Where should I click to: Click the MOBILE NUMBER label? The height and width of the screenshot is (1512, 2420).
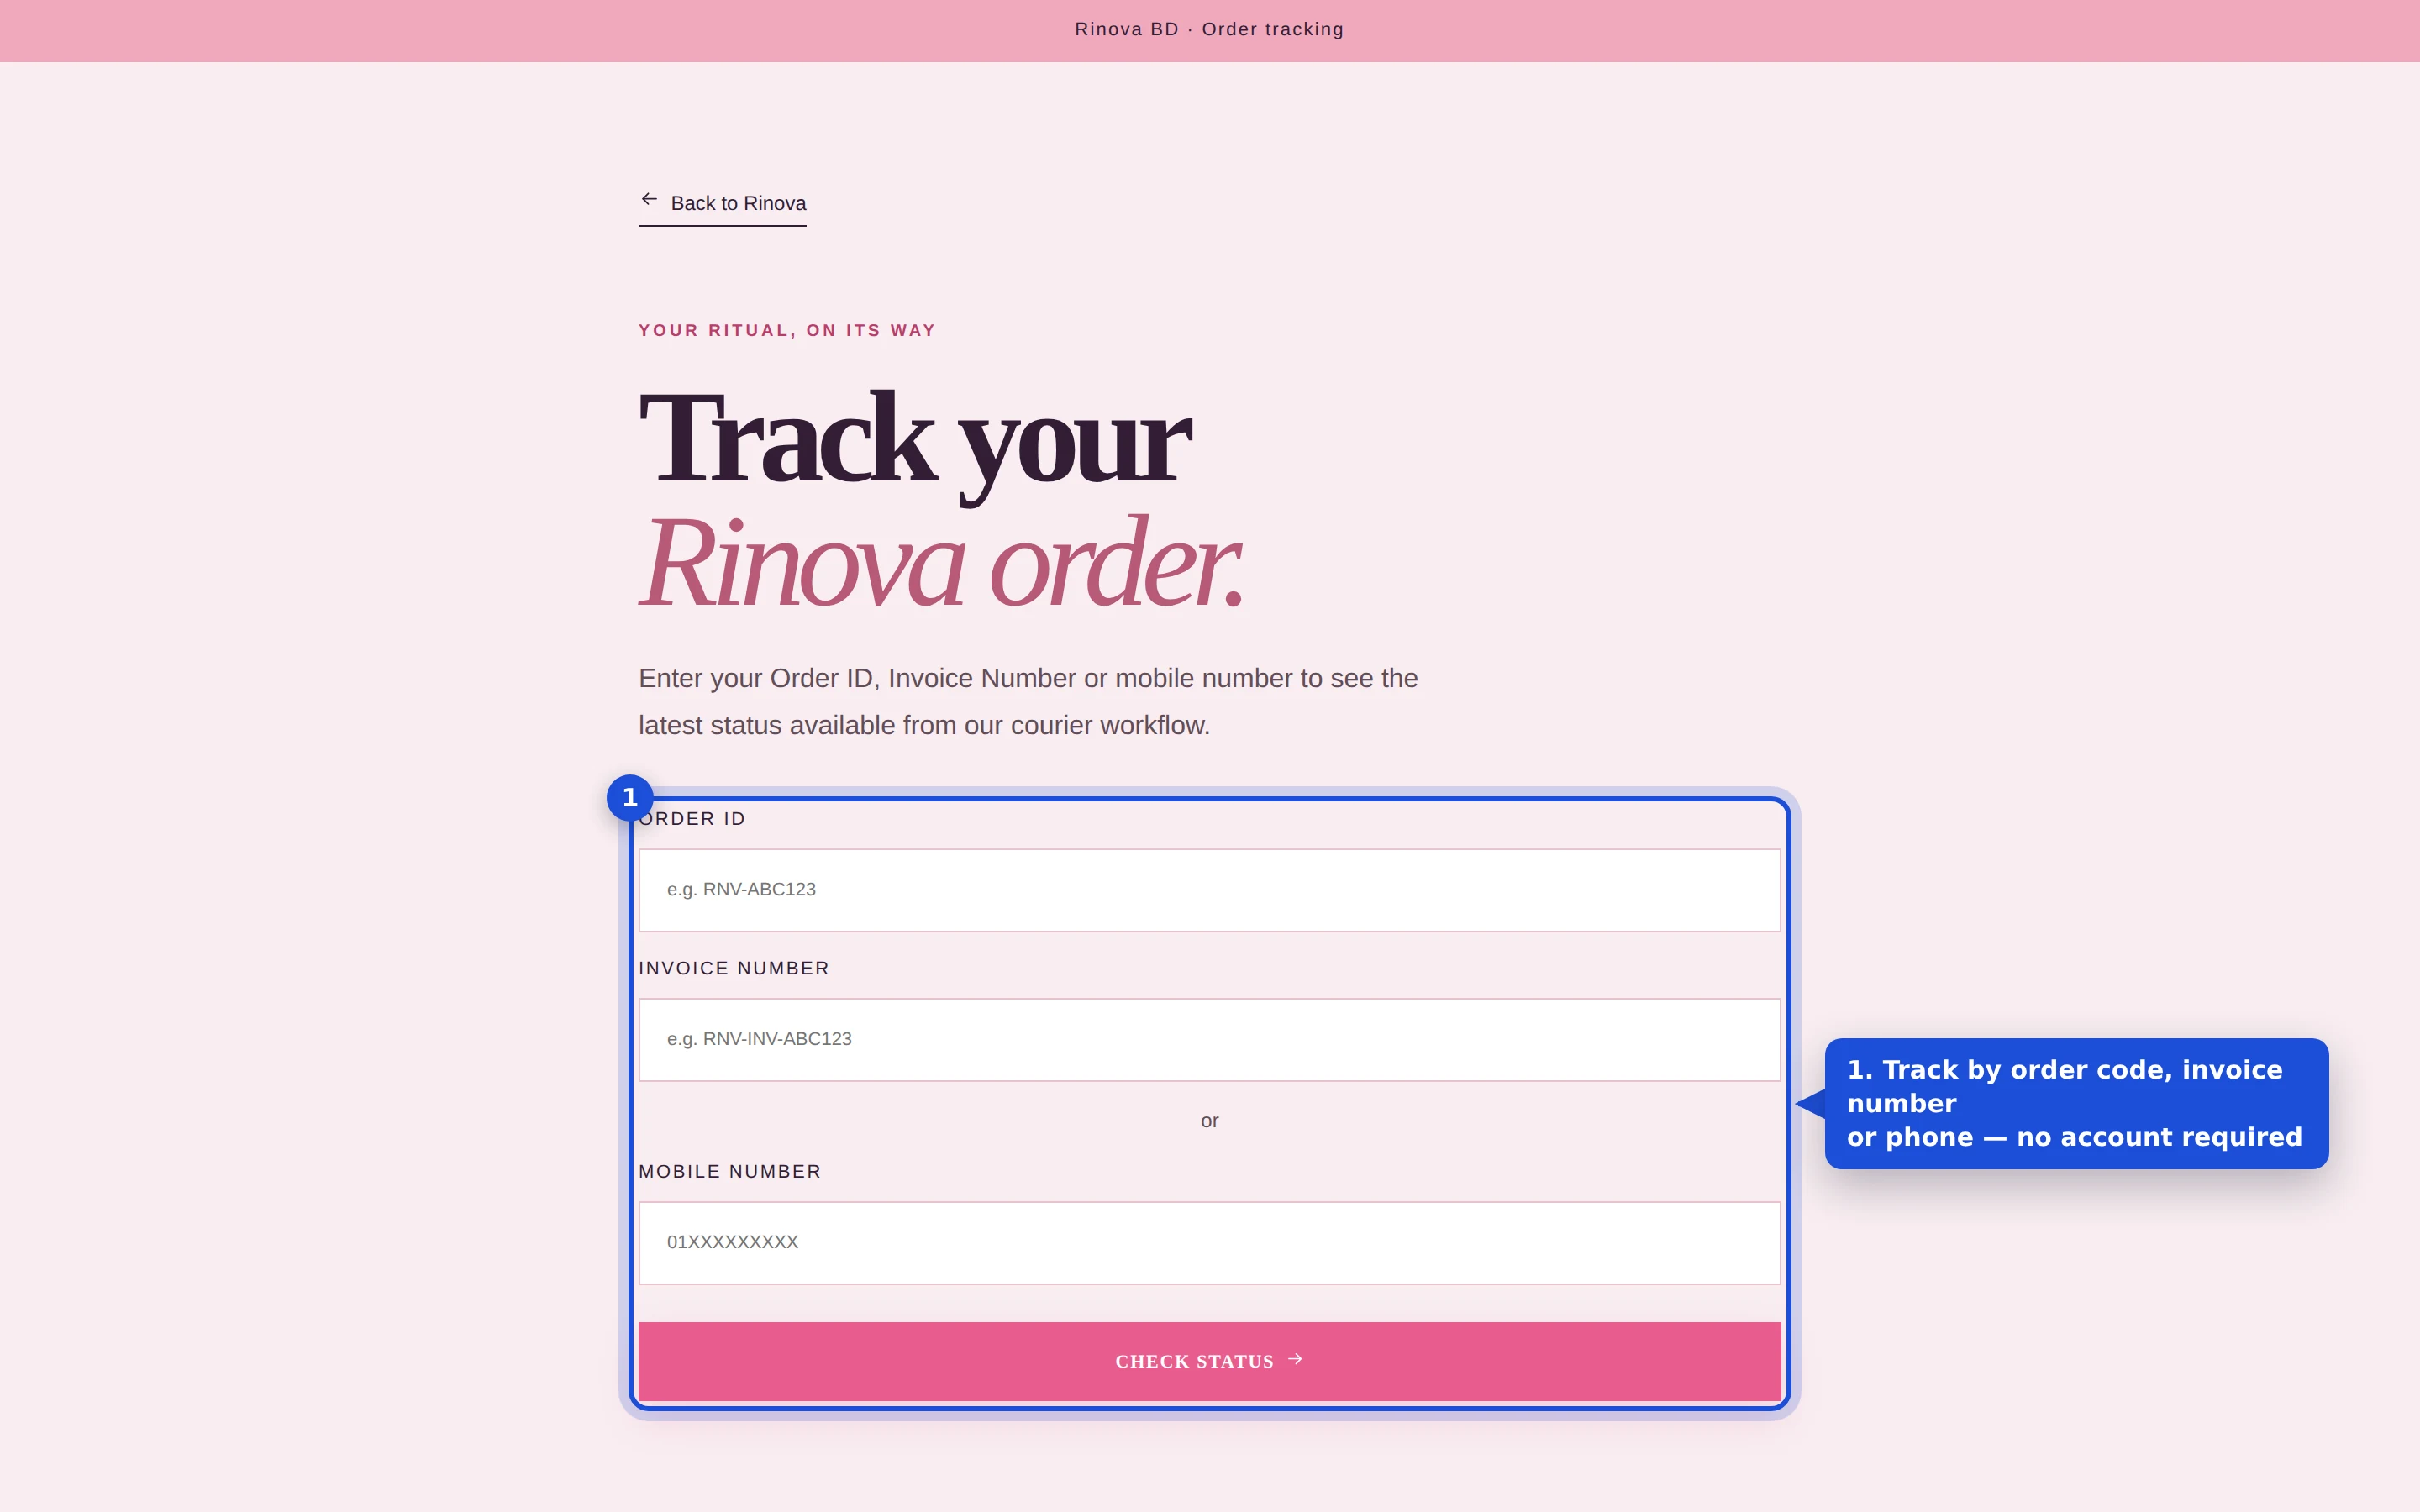point(730,1171)
